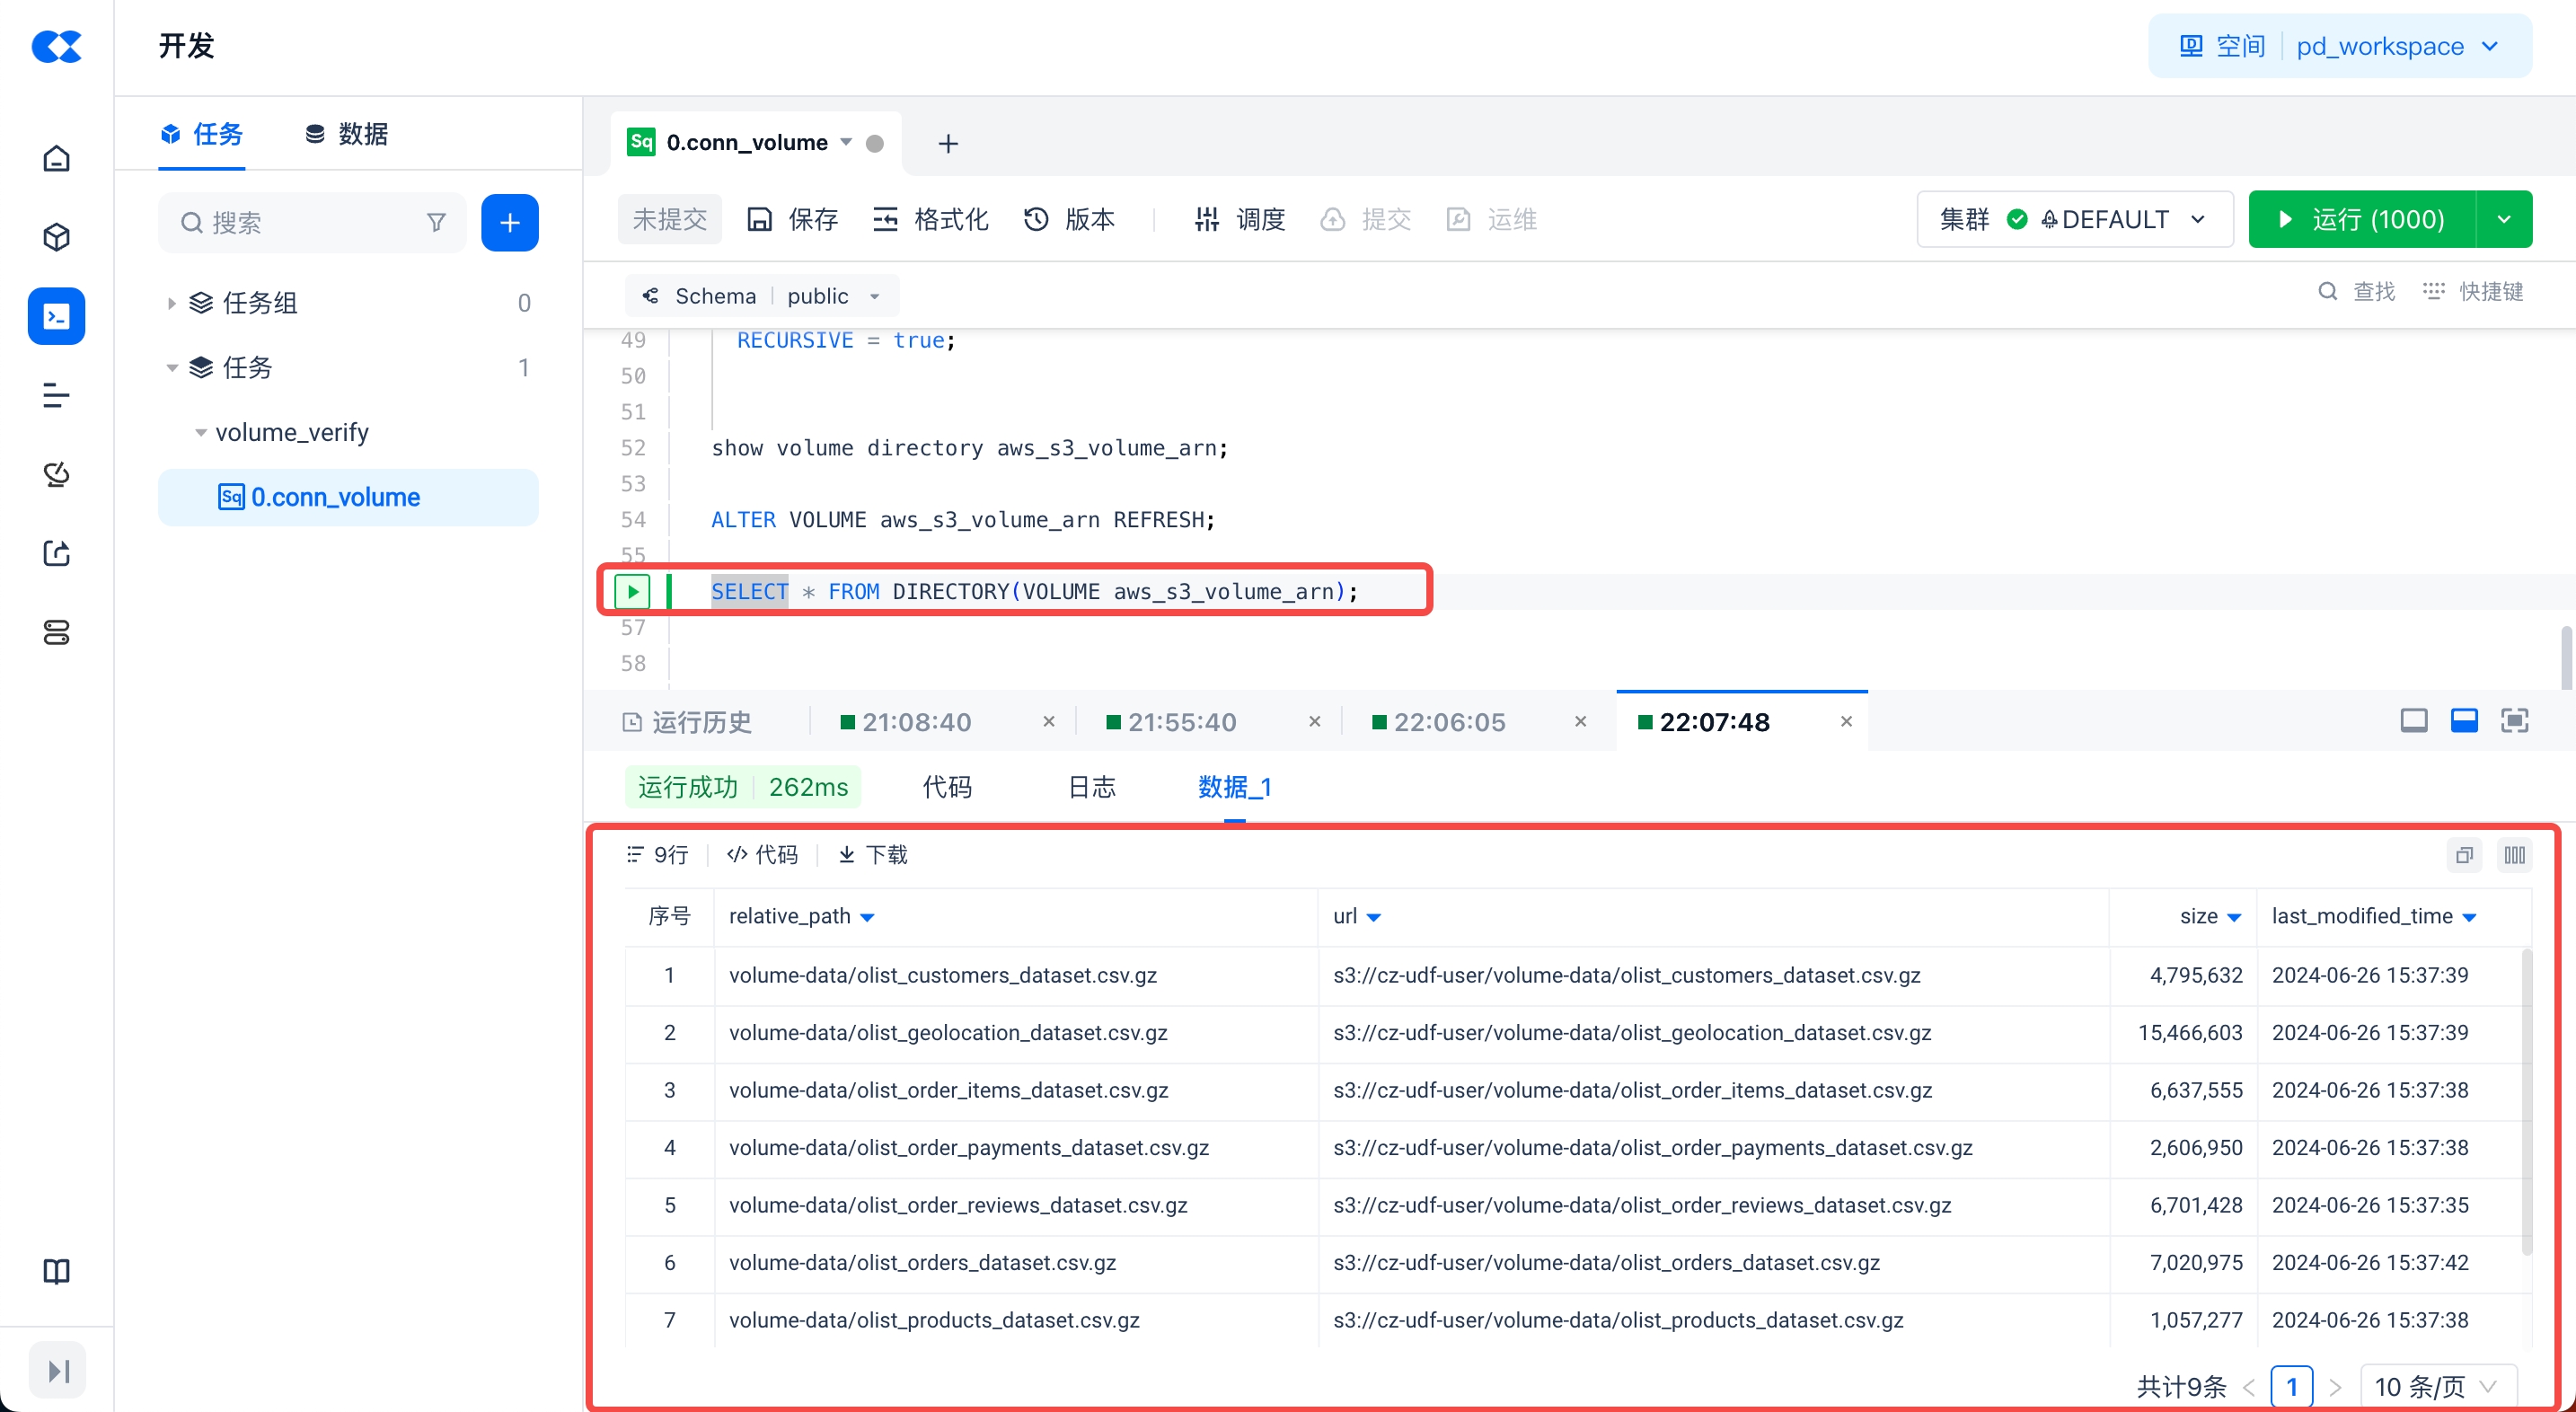The image size is (2576, 1412).
Task: Click the run-line play icon beside SELECT statement
Action: point(632,592)
